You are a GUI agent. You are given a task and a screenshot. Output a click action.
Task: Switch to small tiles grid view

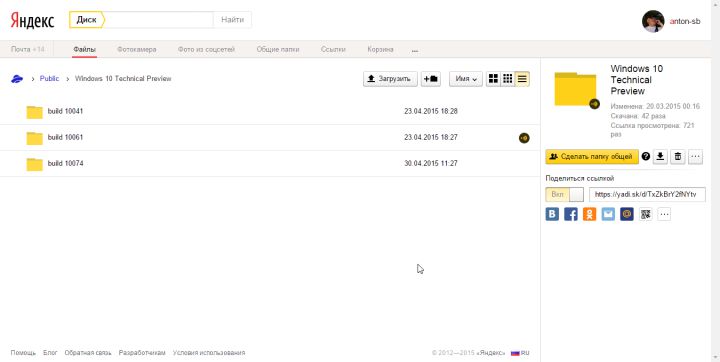[507, 79]
